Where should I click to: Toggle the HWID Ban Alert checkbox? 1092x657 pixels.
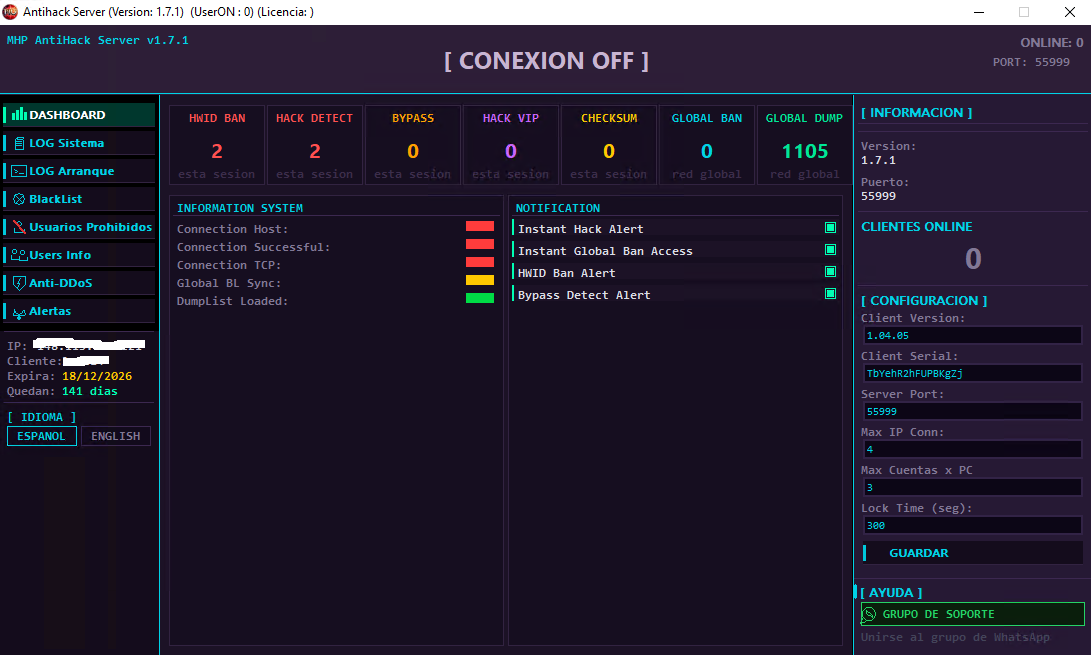click(x=830, y=272)
